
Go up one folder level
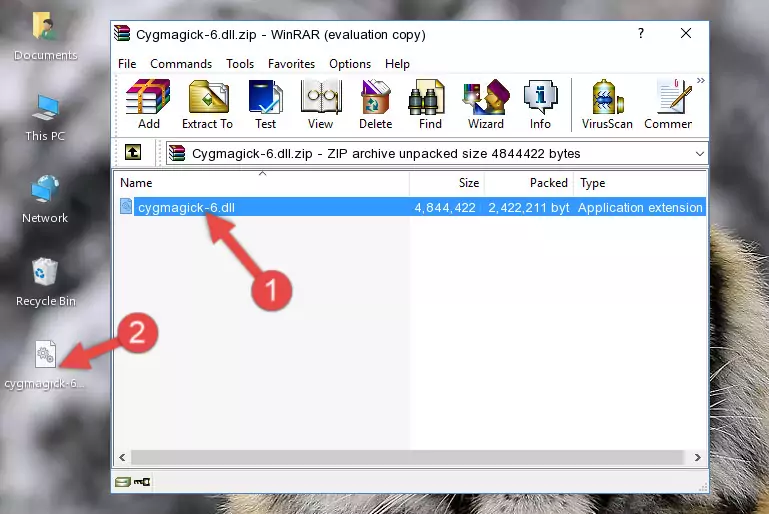(x=133, y=153)
